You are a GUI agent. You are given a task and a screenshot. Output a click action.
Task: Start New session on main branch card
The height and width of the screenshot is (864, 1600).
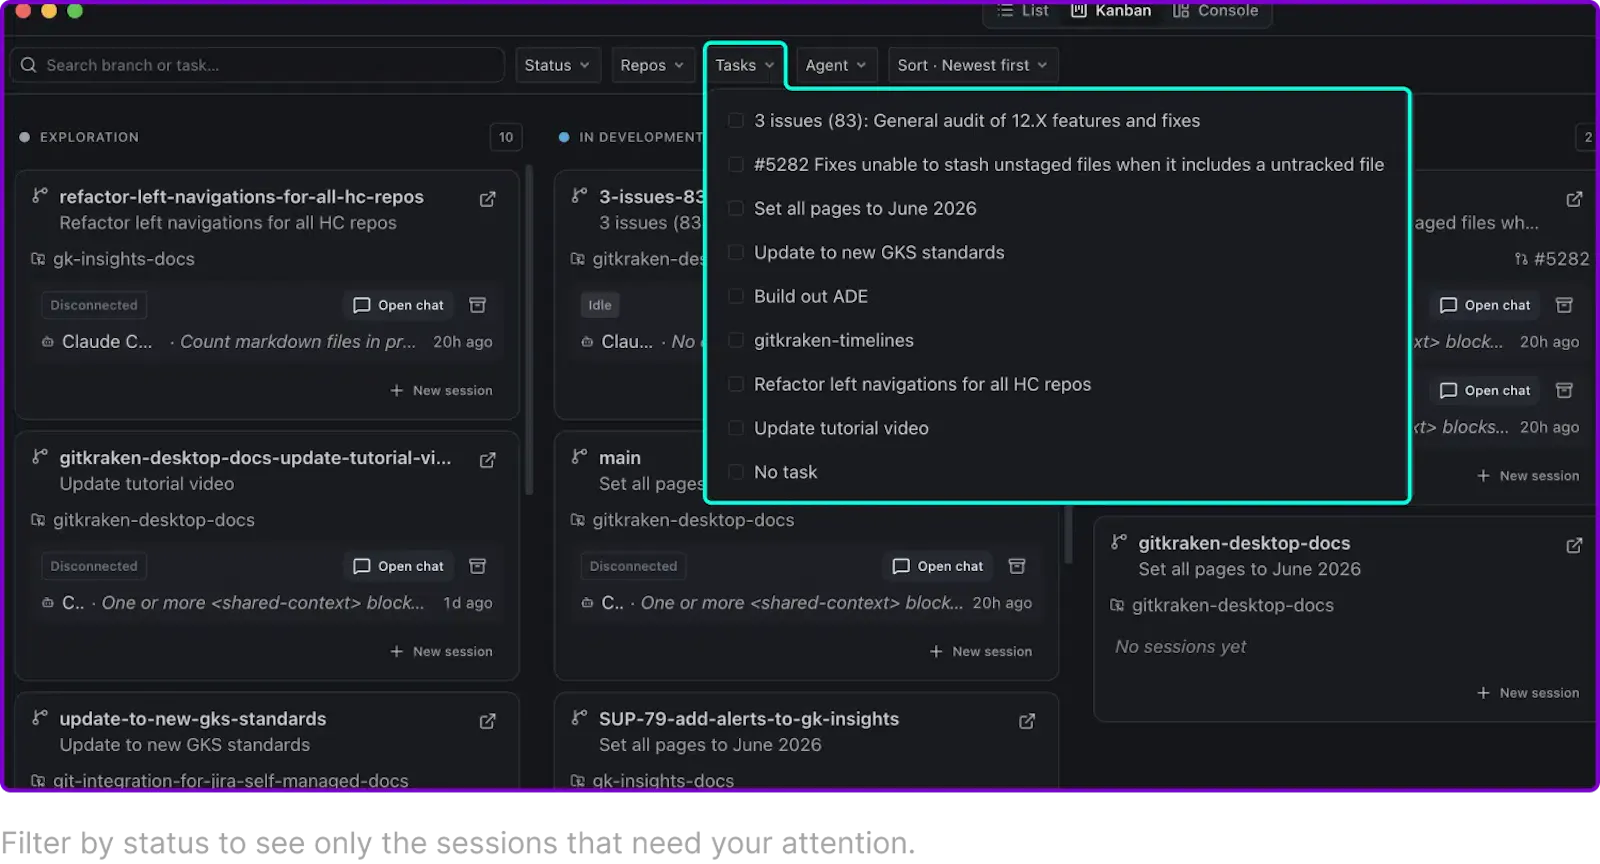coord(980,652)
